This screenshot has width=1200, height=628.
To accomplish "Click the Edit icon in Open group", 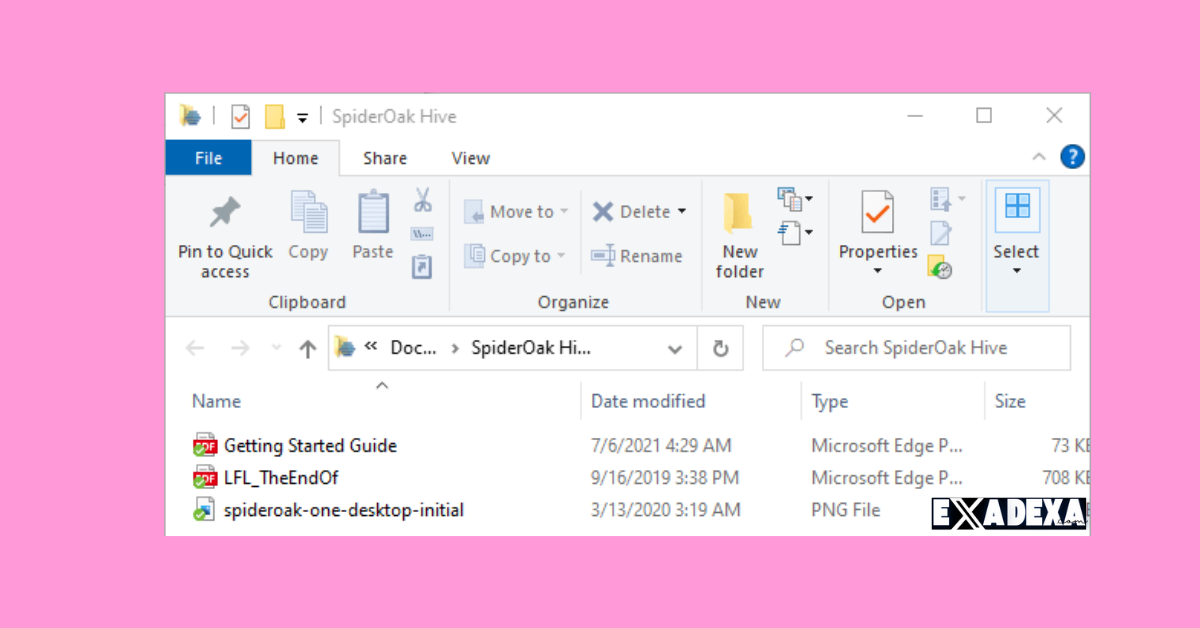I will 940,232.
